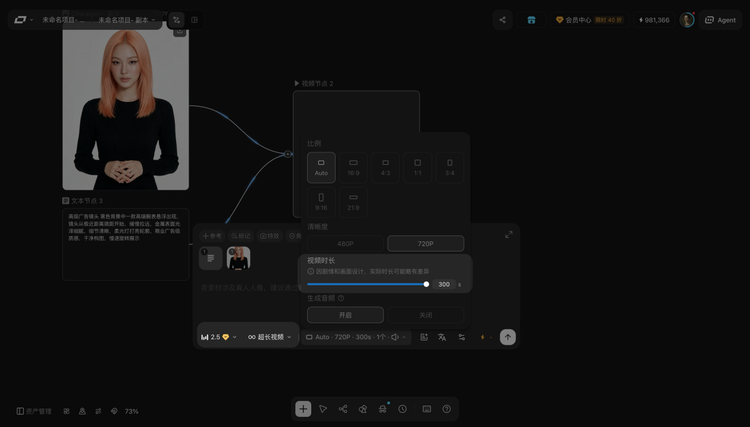Click the 参考 add reference button
This screenshot has width=750, height=427.
point(212,236)
